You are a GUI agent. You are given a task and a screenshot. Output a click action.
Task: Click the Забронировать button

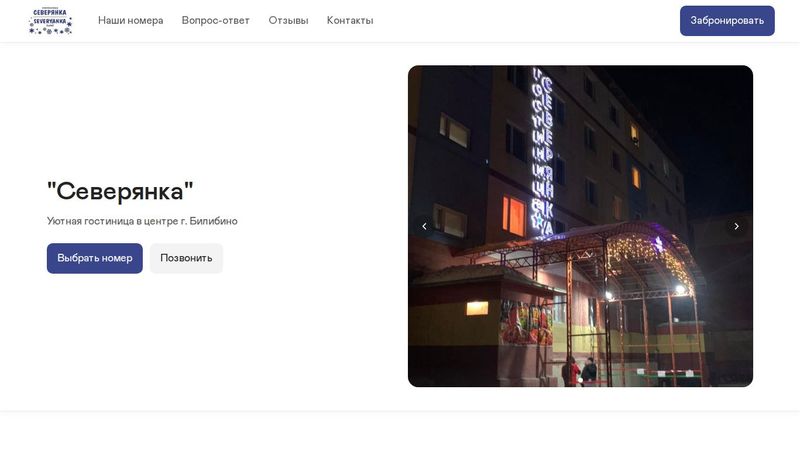pos(727,21)
